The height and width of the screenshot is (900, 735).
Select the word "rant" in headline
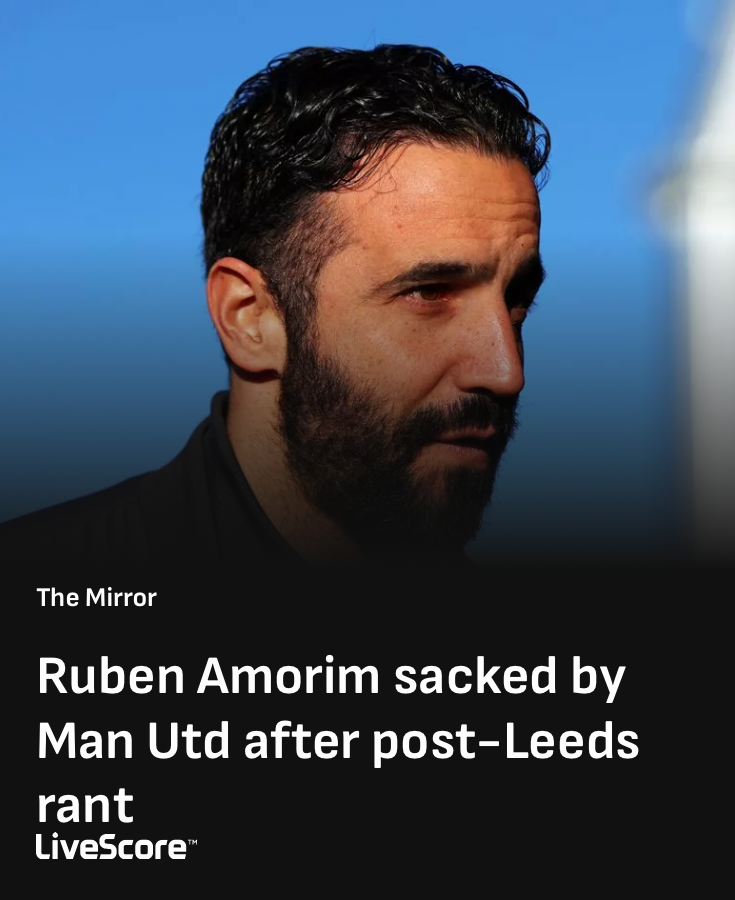click(x=85, y=805)
